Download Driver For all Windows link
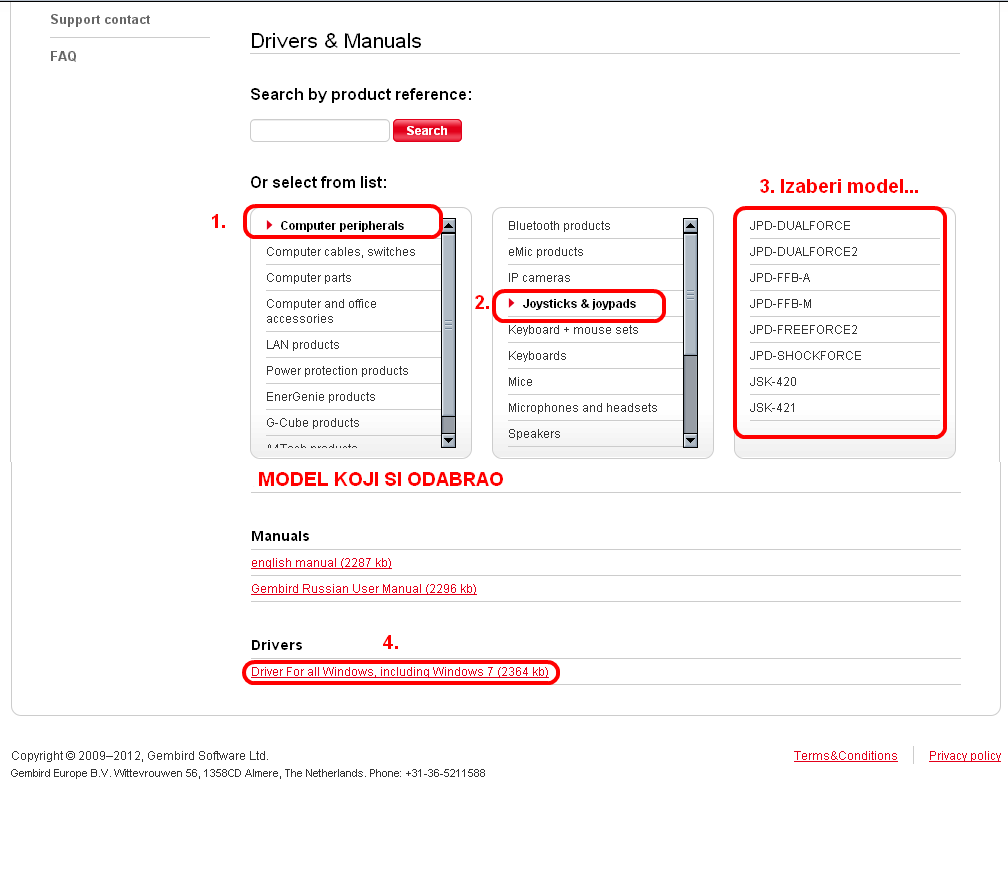Image resolution: width=1008 pixels, height=889 pixels. pos(400,672)
